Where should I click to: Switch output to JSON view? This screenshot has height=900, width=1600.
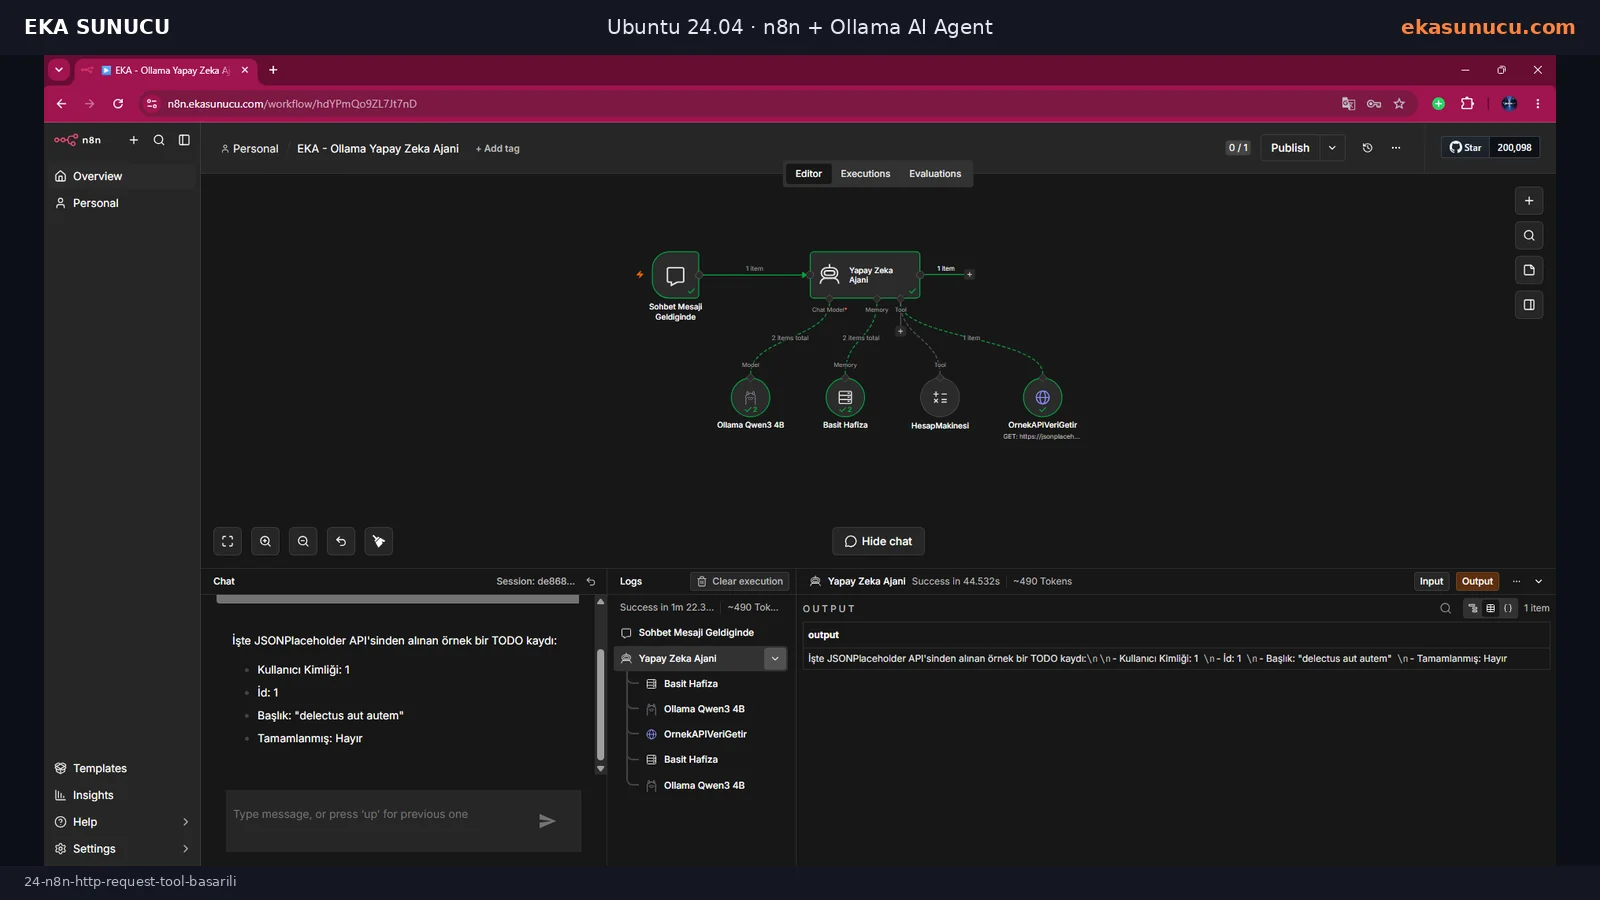point(1508,608)
